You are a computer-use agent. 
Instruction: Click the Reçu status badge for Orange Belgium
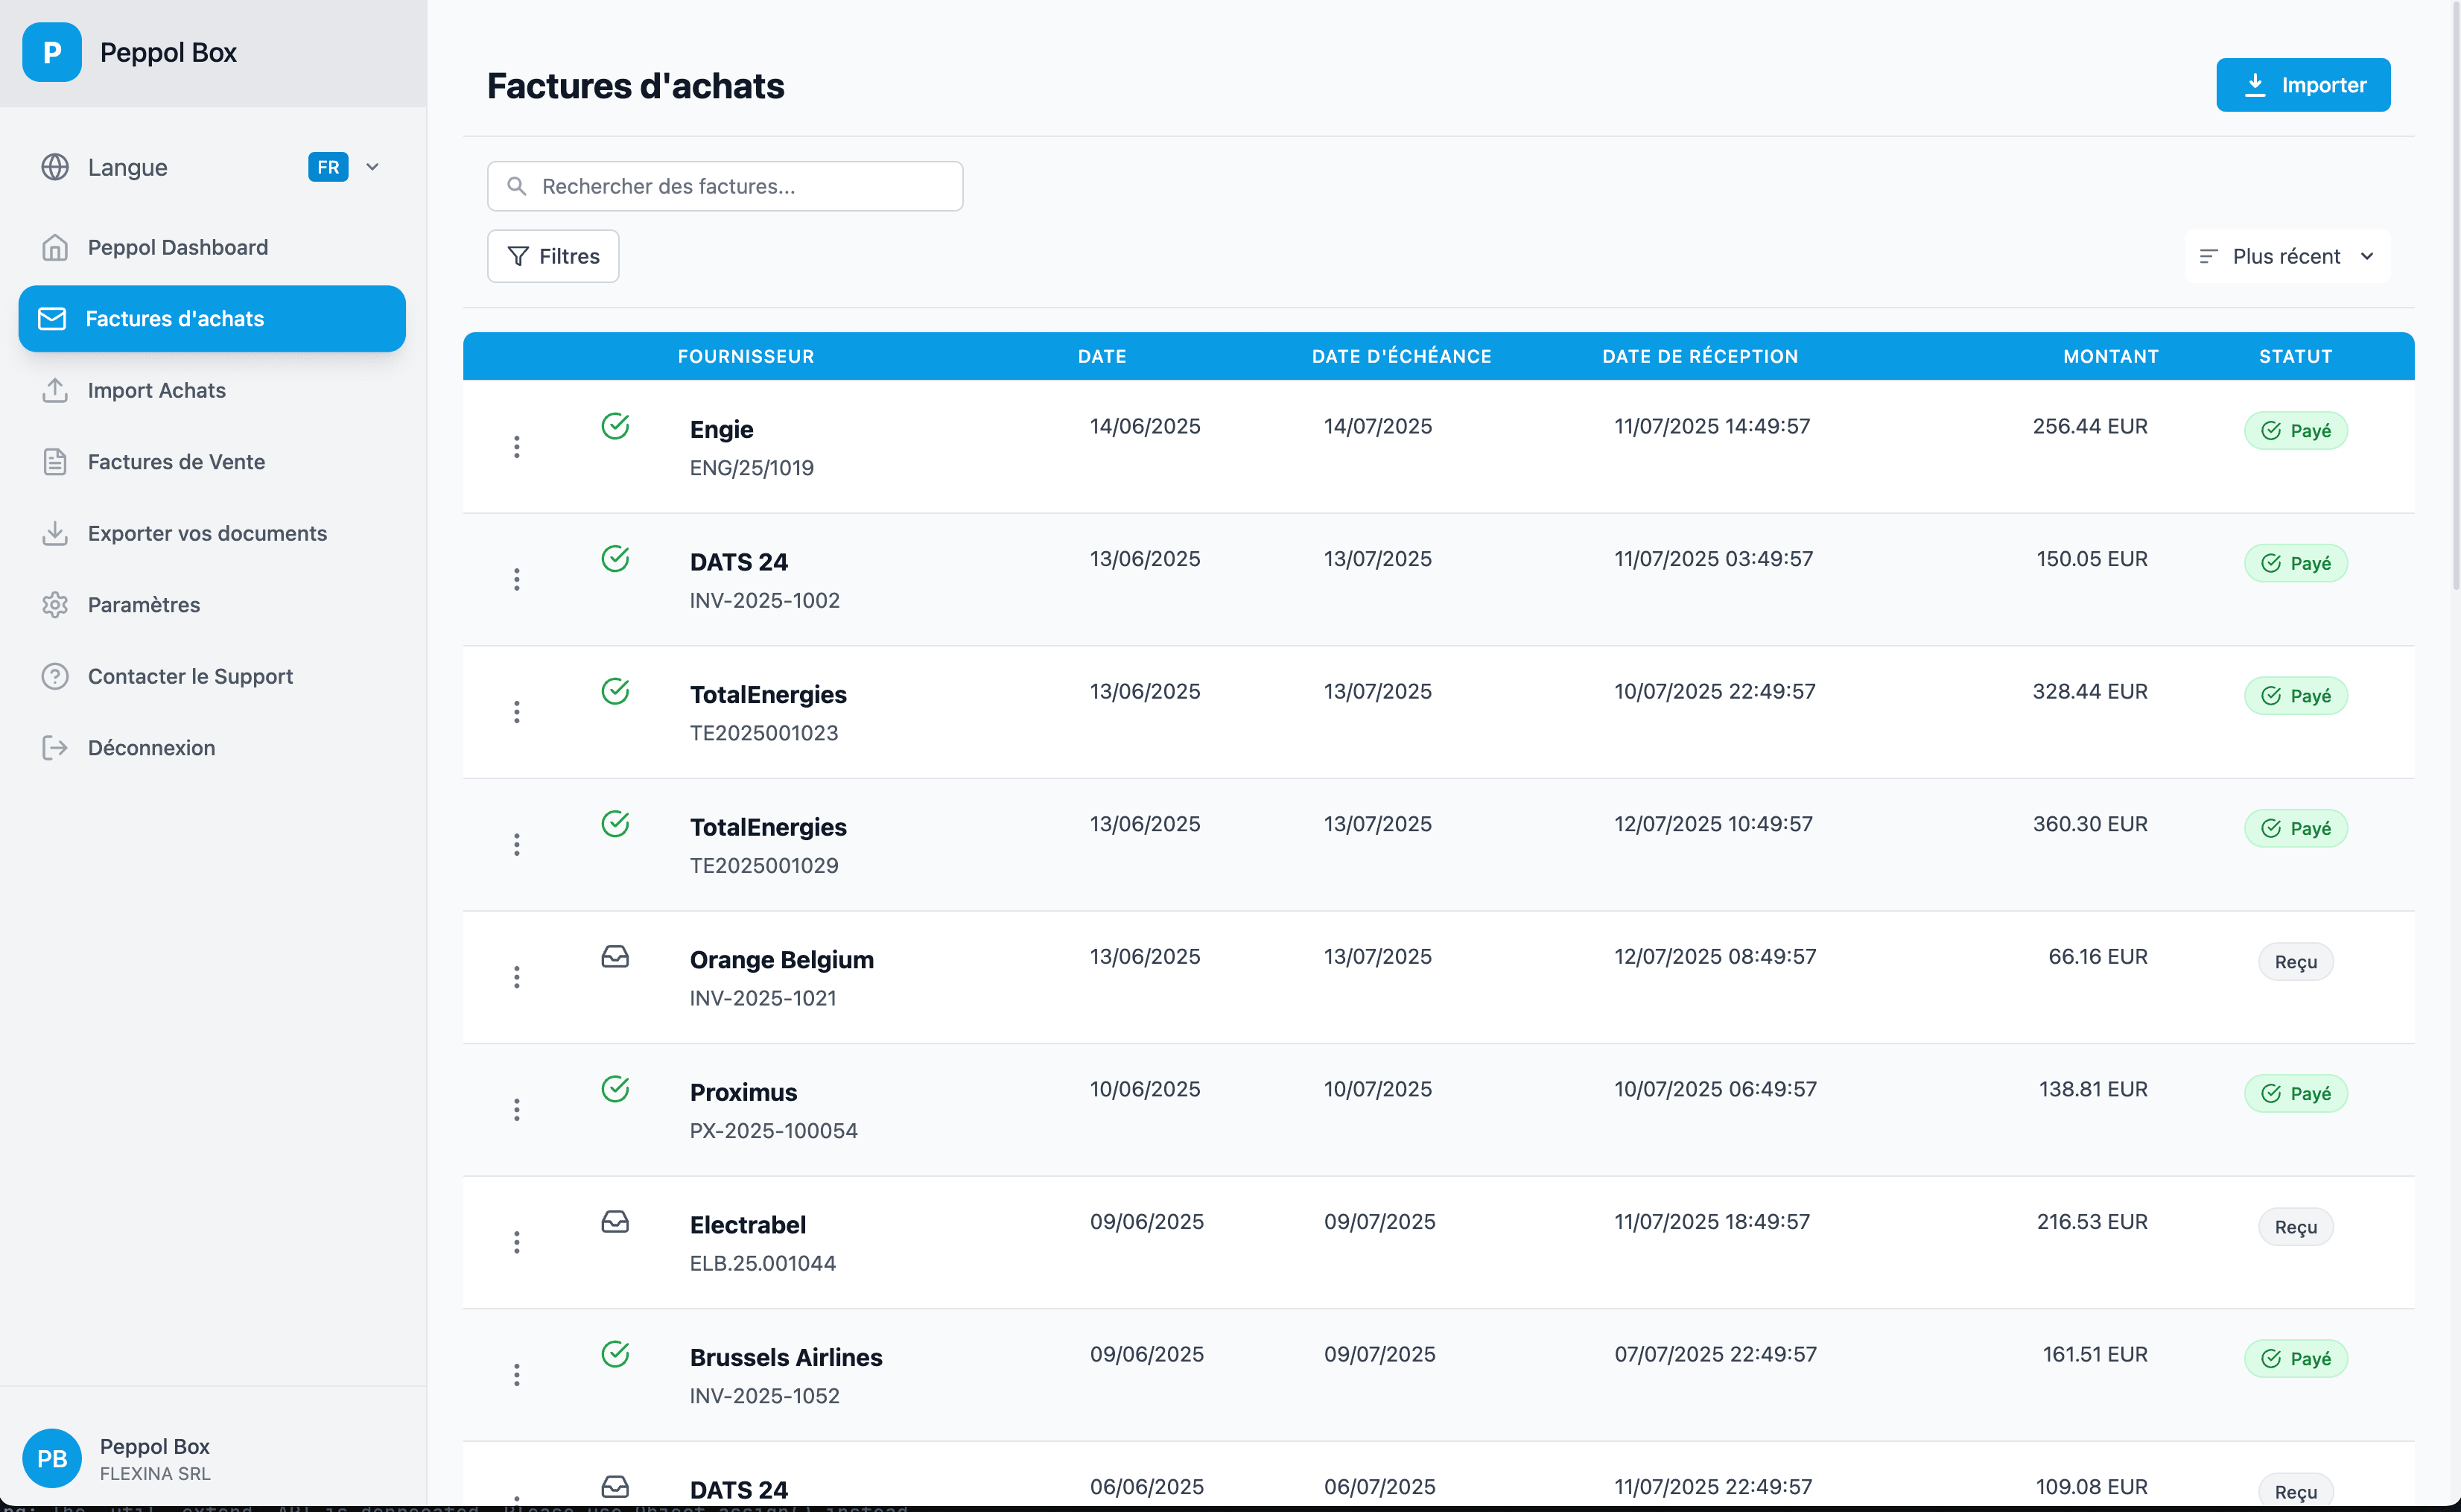click(2295, 961)
